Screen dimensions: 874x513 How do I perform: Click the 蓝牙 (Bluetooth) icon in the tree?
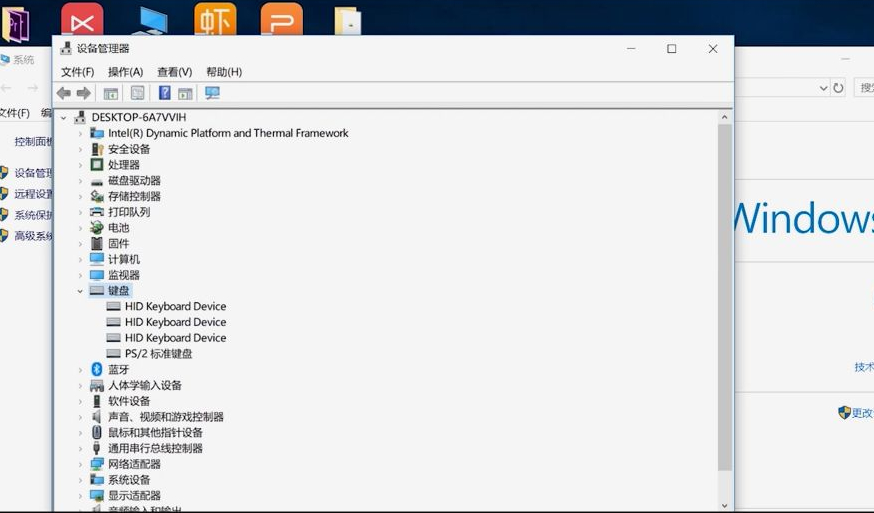(97, 370)
